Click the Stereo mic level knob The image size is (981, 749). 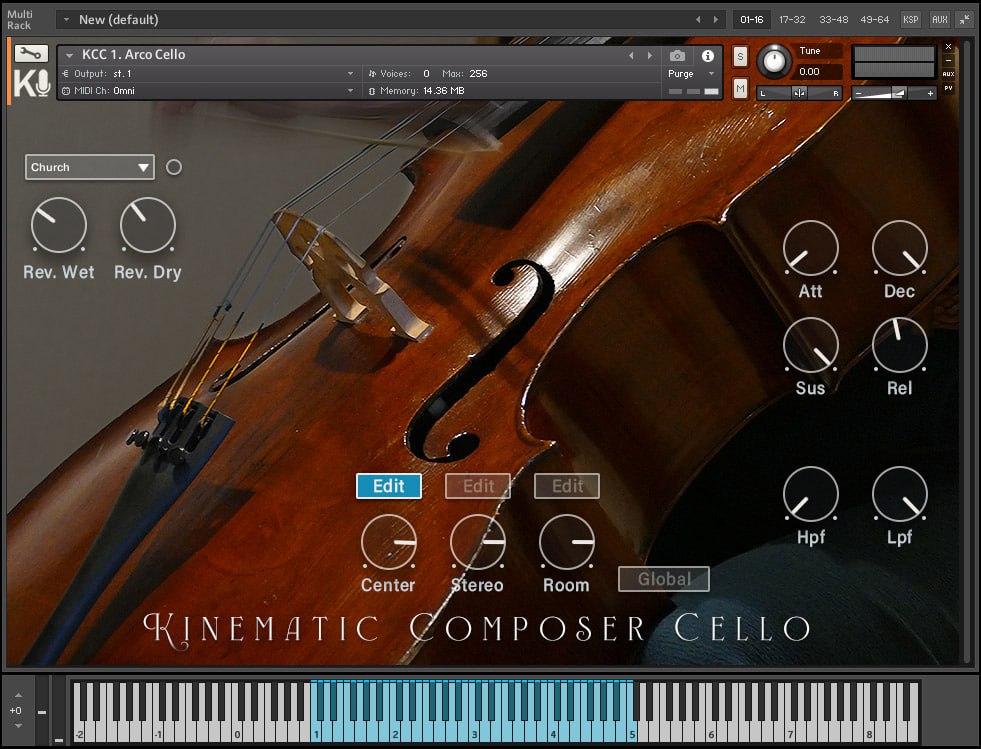point(478,542)
